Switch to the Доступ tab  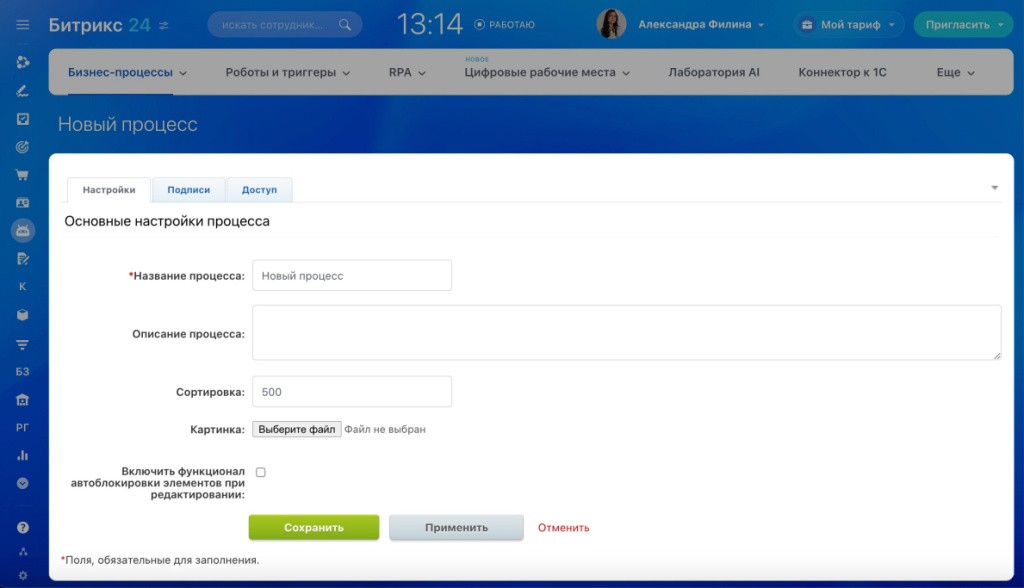(x=259, y=190)
